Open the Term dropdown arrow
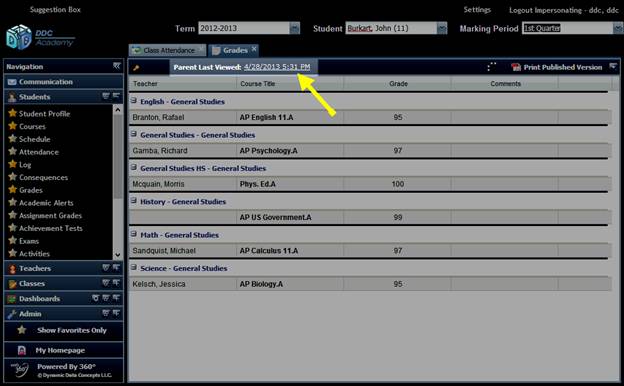This screenshot has width=624, height=386. pyautogui.click(x=294, y=28)
